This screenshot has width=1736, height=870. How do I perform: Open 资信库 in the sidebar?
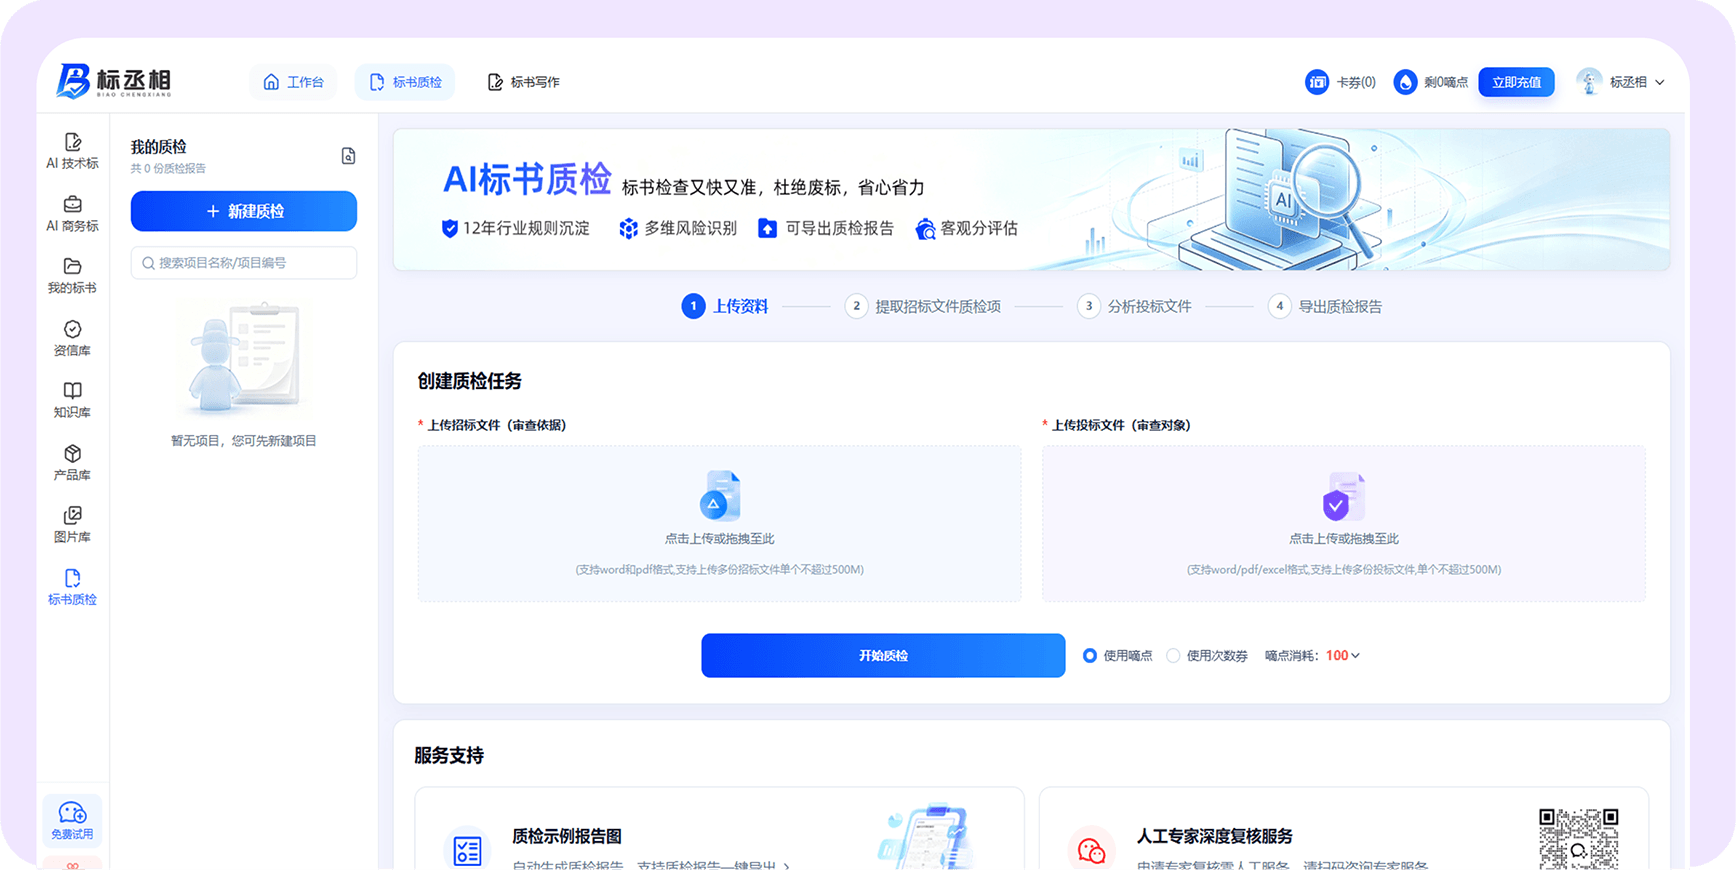[72, 338]
